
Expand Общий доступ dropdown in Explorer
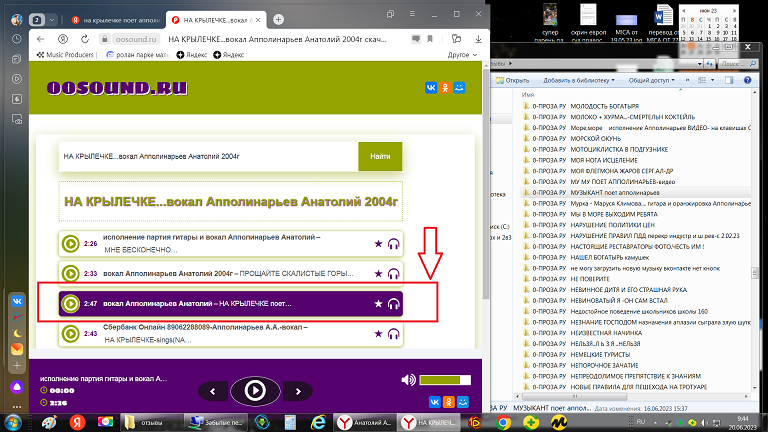[651, 80]
